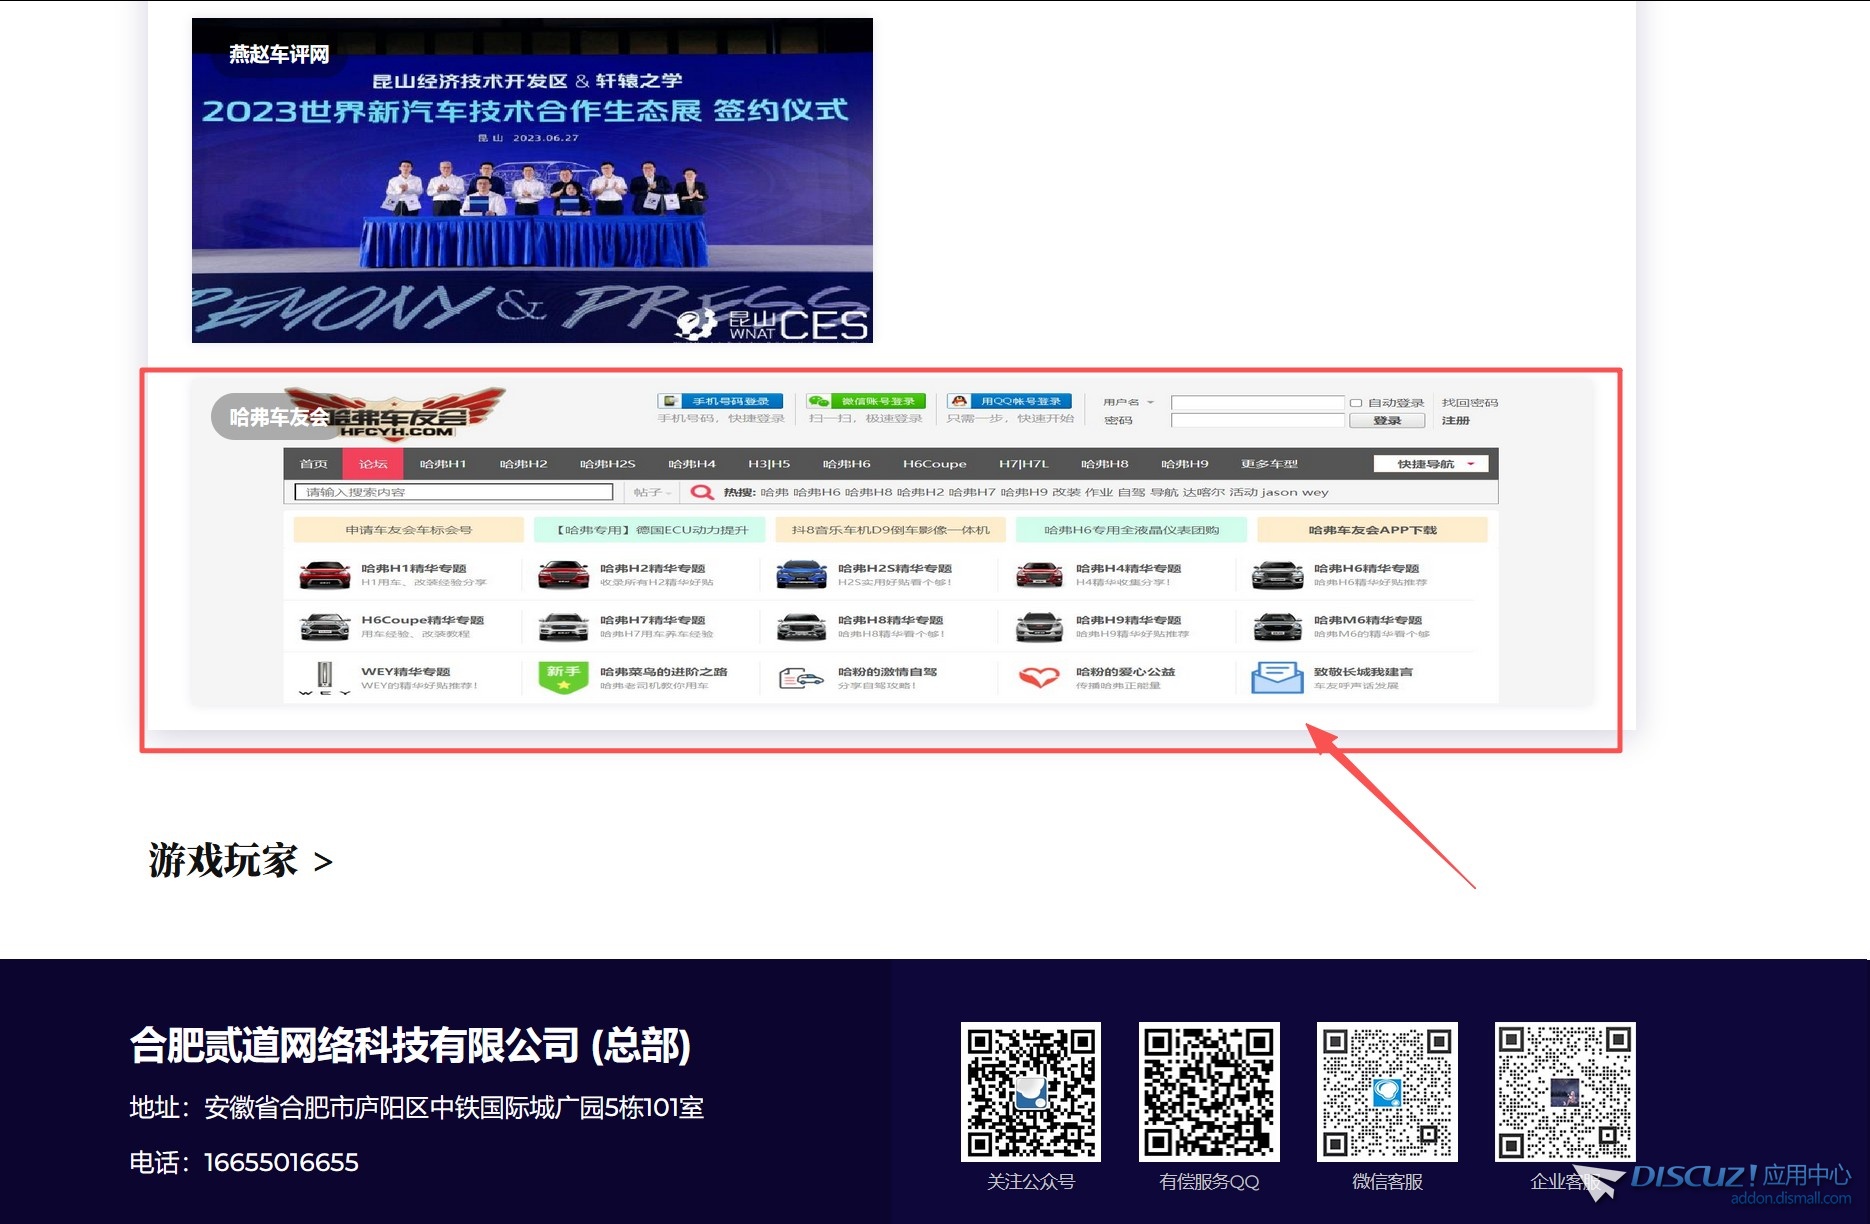Switch to the 论坛 tab
The width and height of the screenshot is (1870, 1224).
[372, 463]
